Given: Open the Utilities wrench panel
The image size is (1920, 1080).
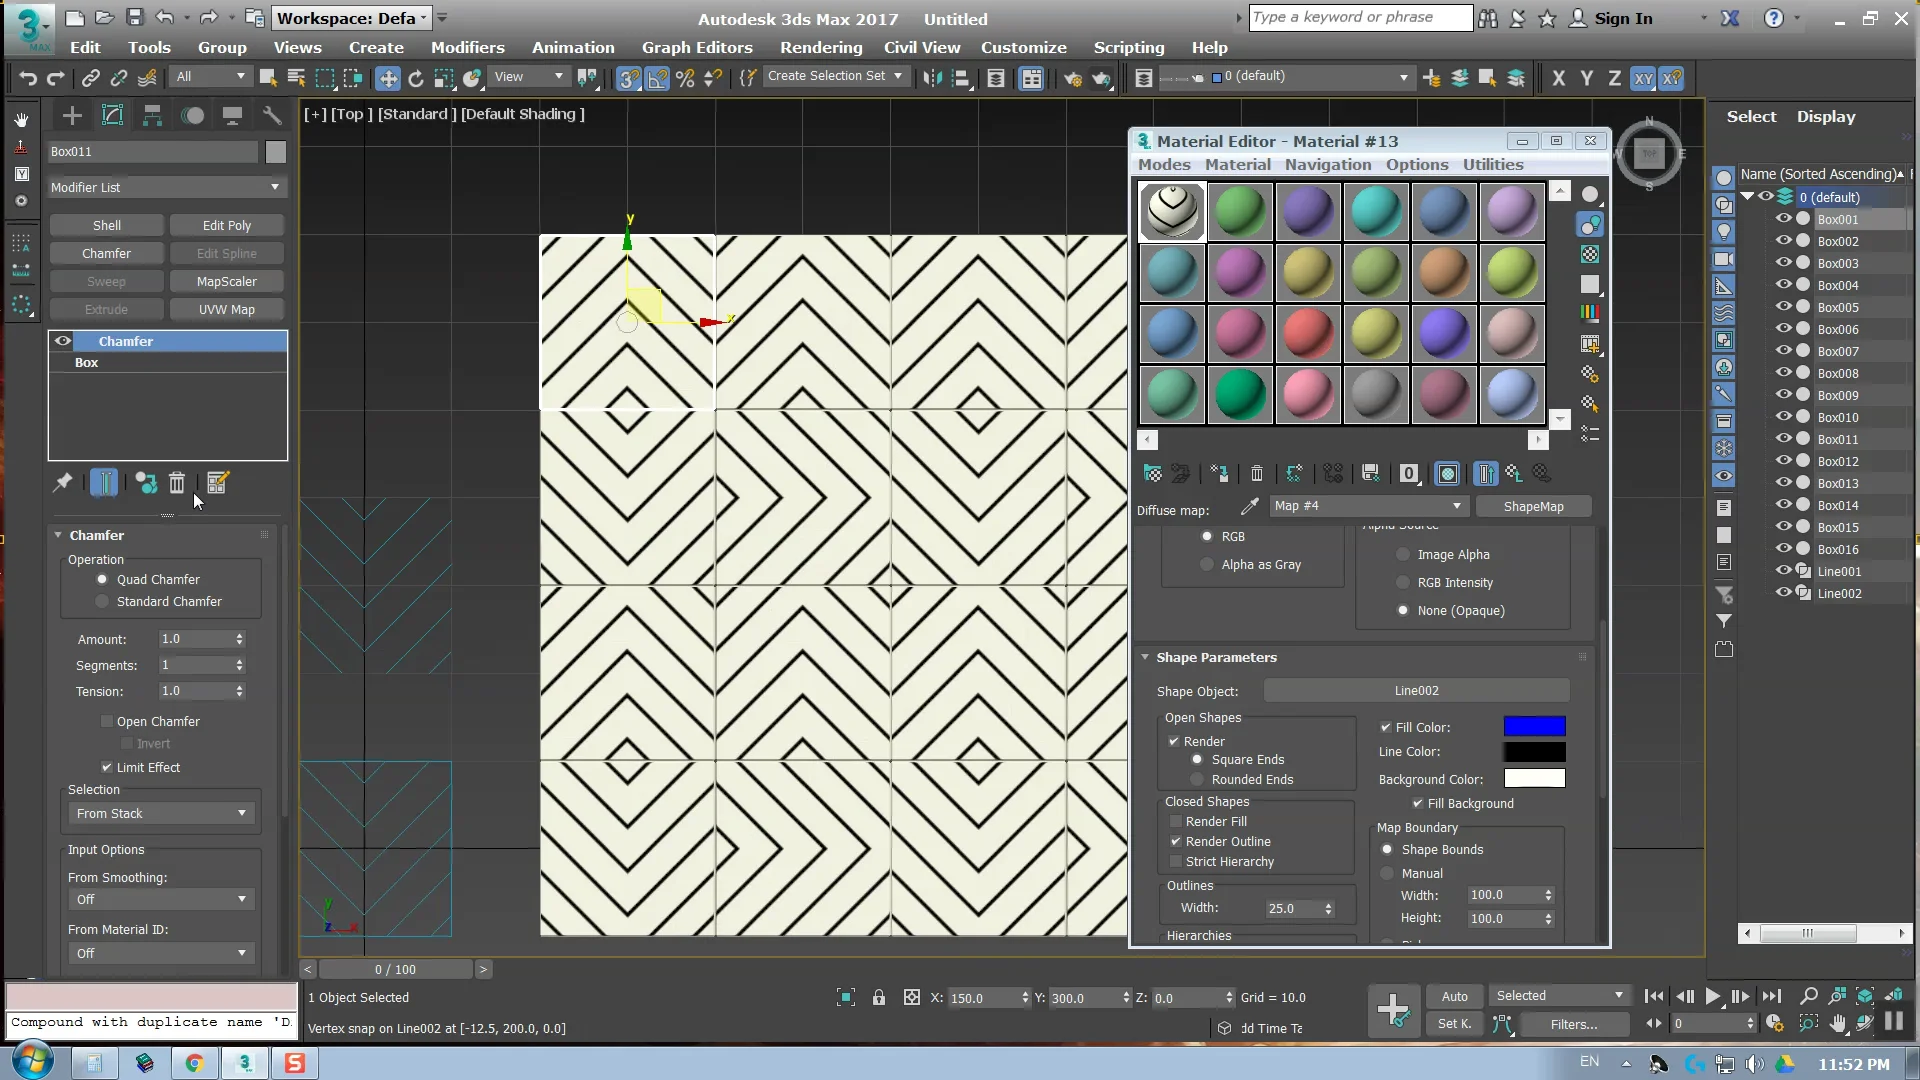Looking at the screenshot, I should (x=272, y=116).
